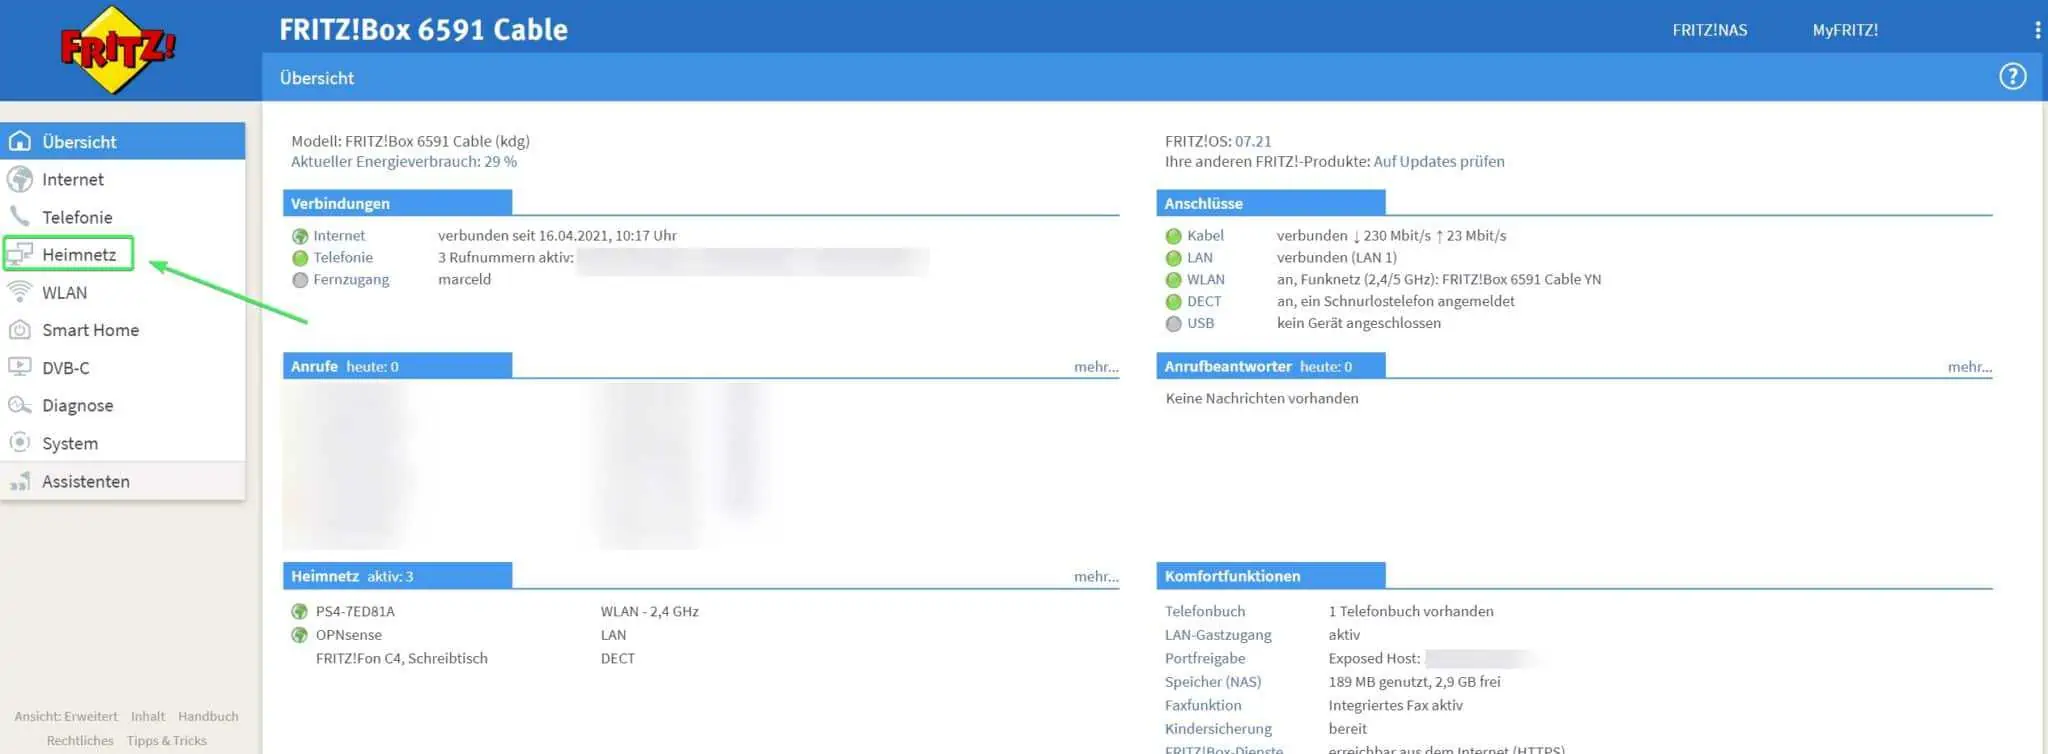Open MyFRITZ! in the header
Viewport: 2048px width, 754px height.
coord(1845,30)
